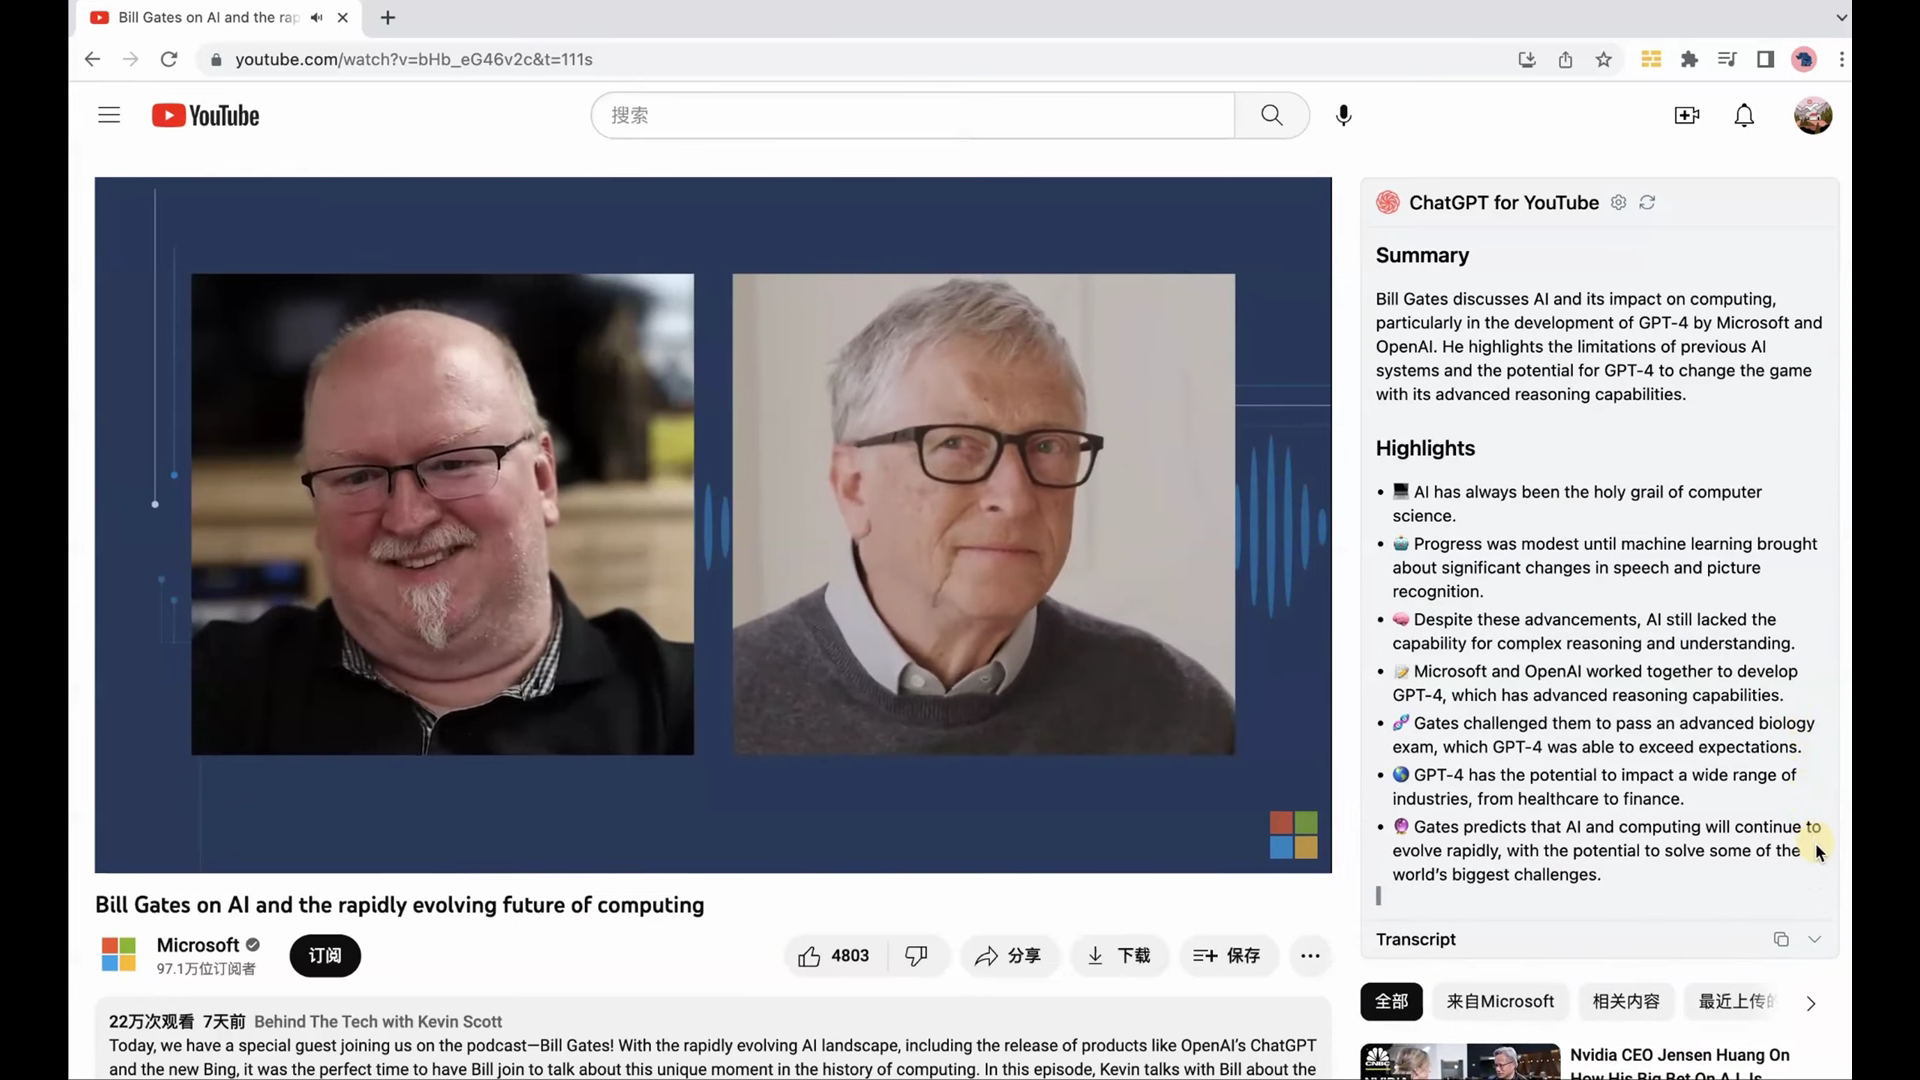The width and height of the screenshot is (1920, 1080).
Task: Click the 订阅 subscribe button
Action: (324, 955)
